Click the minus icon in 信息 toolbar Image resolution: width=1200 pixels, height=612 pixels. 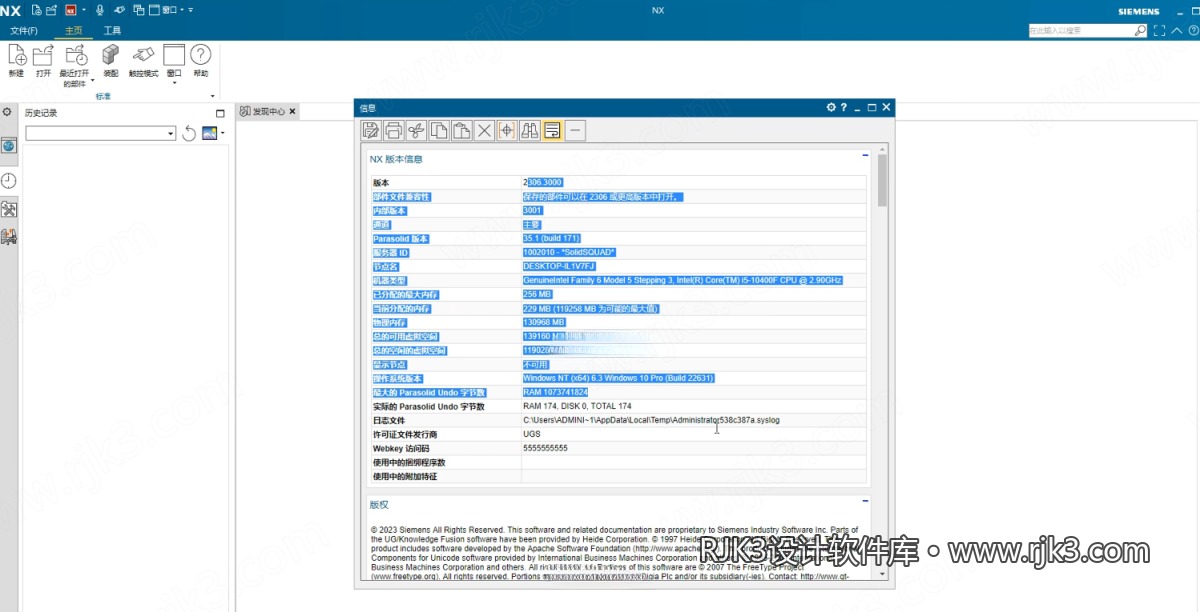(575, 130)
